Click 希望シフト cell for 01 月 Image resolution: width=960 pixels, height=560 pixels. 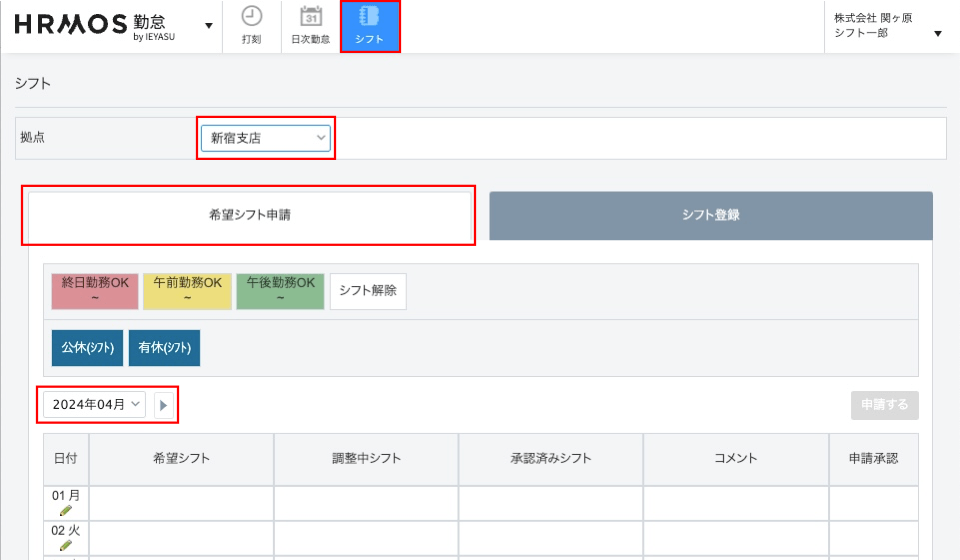pyautogui.click(x=181, y=503)
